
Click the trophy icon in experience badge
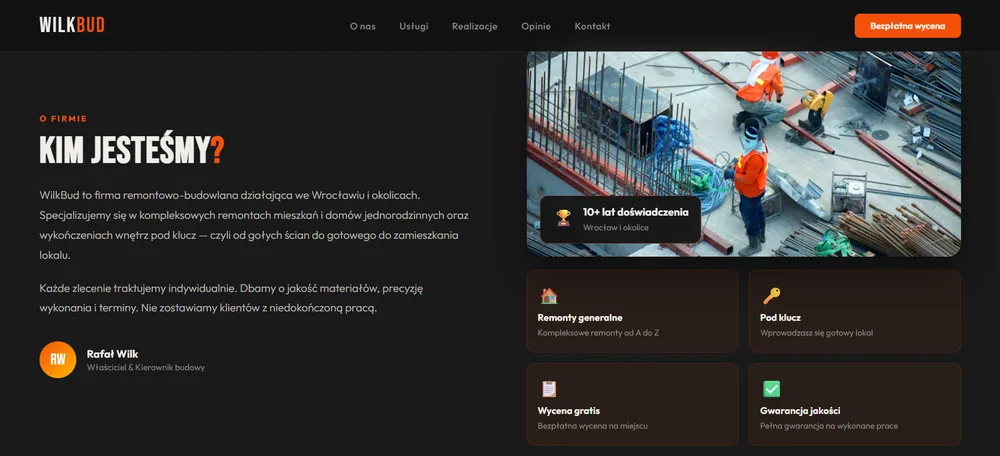563,218
